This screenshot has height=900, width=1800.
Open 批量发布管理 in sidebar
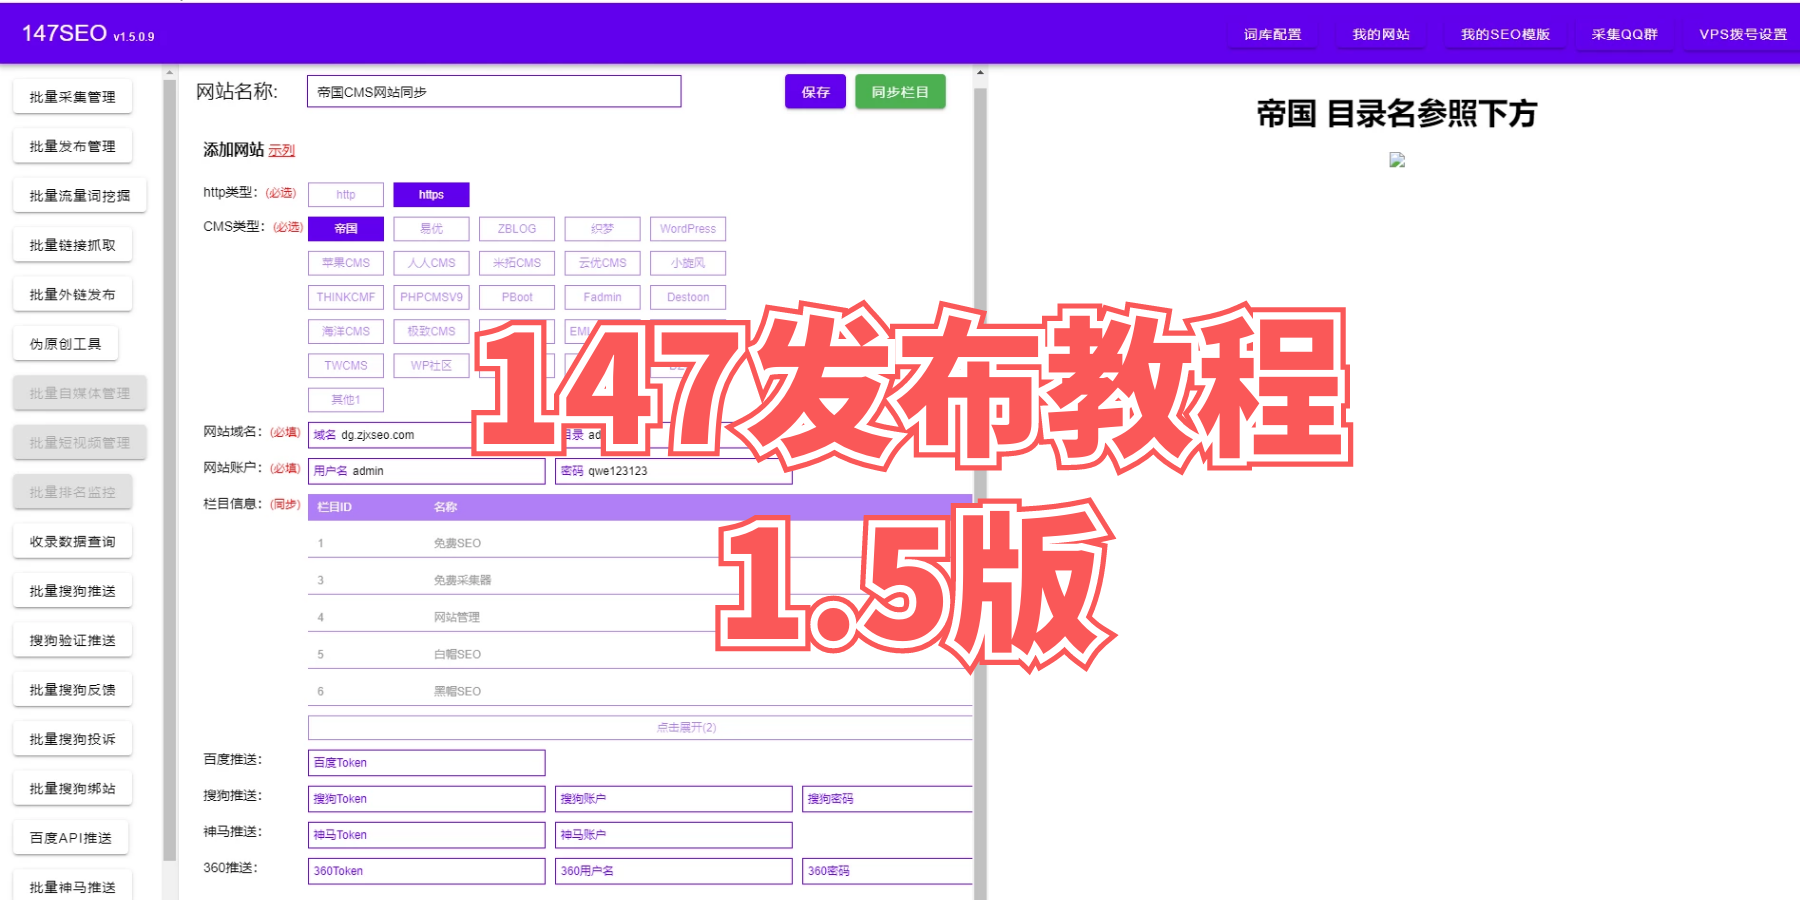pos(72,146)
